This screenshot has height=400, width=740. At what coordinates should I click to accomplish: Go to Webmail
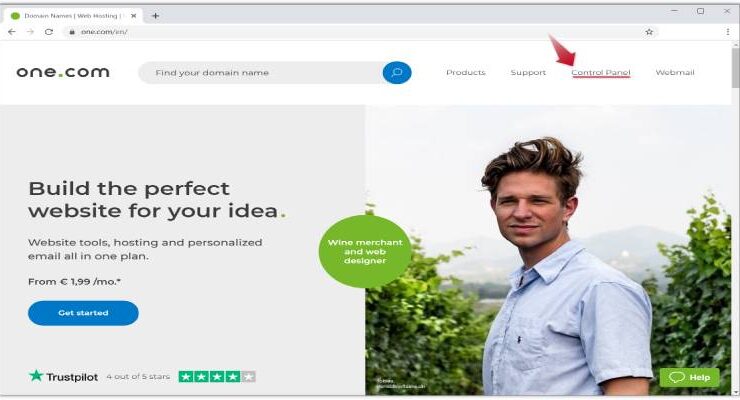pyautogui.click(x=675, y=73)
